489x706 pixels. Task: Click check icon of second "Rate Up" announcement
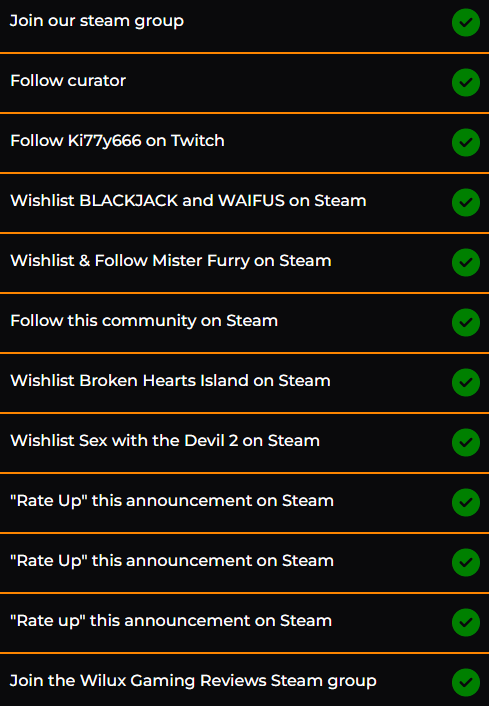466,562
